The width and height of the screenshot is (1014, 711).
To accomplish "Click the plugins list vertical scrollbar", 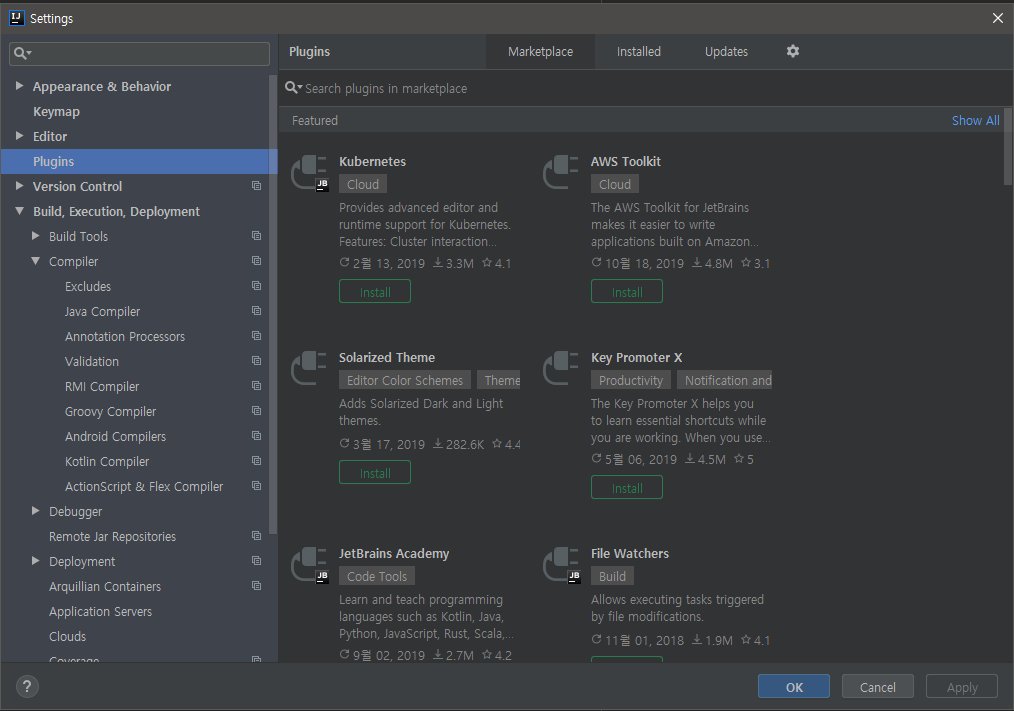I will pos(1008,146).
